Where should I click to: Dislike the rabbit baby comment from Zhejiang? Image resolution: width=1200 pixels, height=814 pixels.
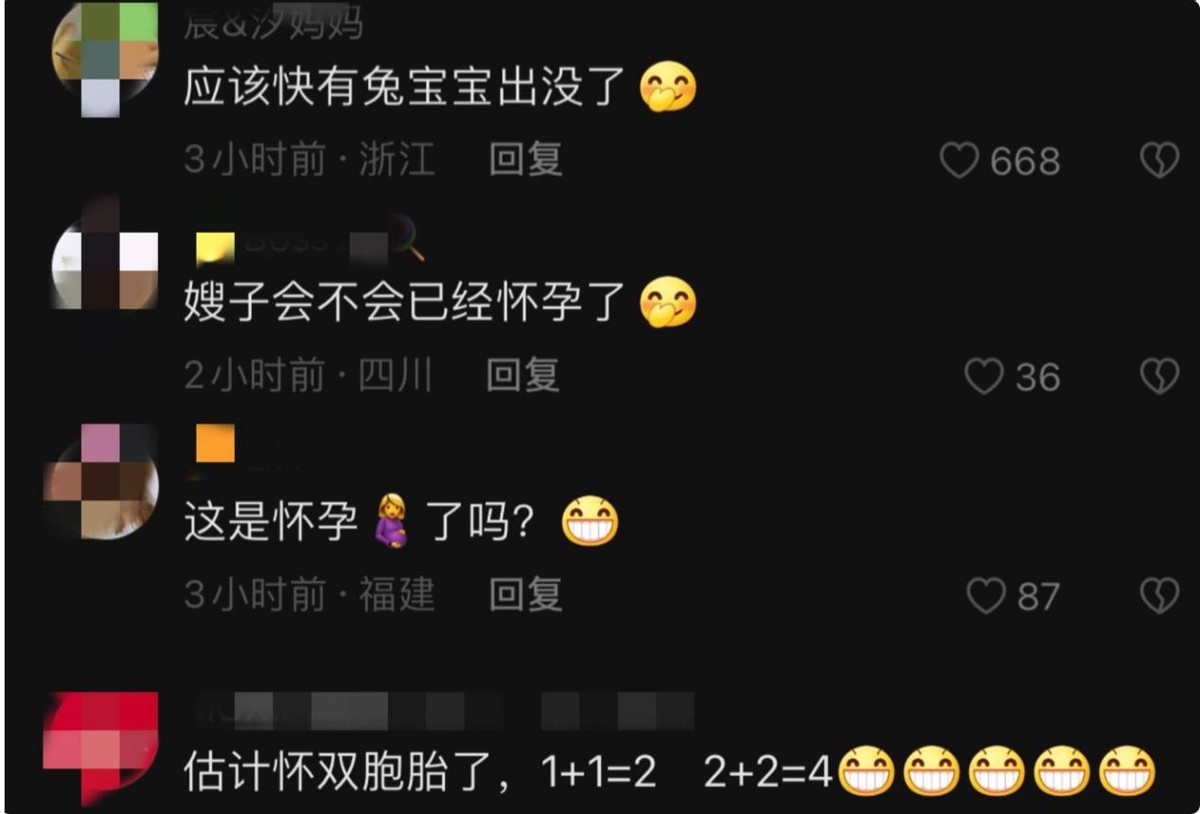point(1160,160)
